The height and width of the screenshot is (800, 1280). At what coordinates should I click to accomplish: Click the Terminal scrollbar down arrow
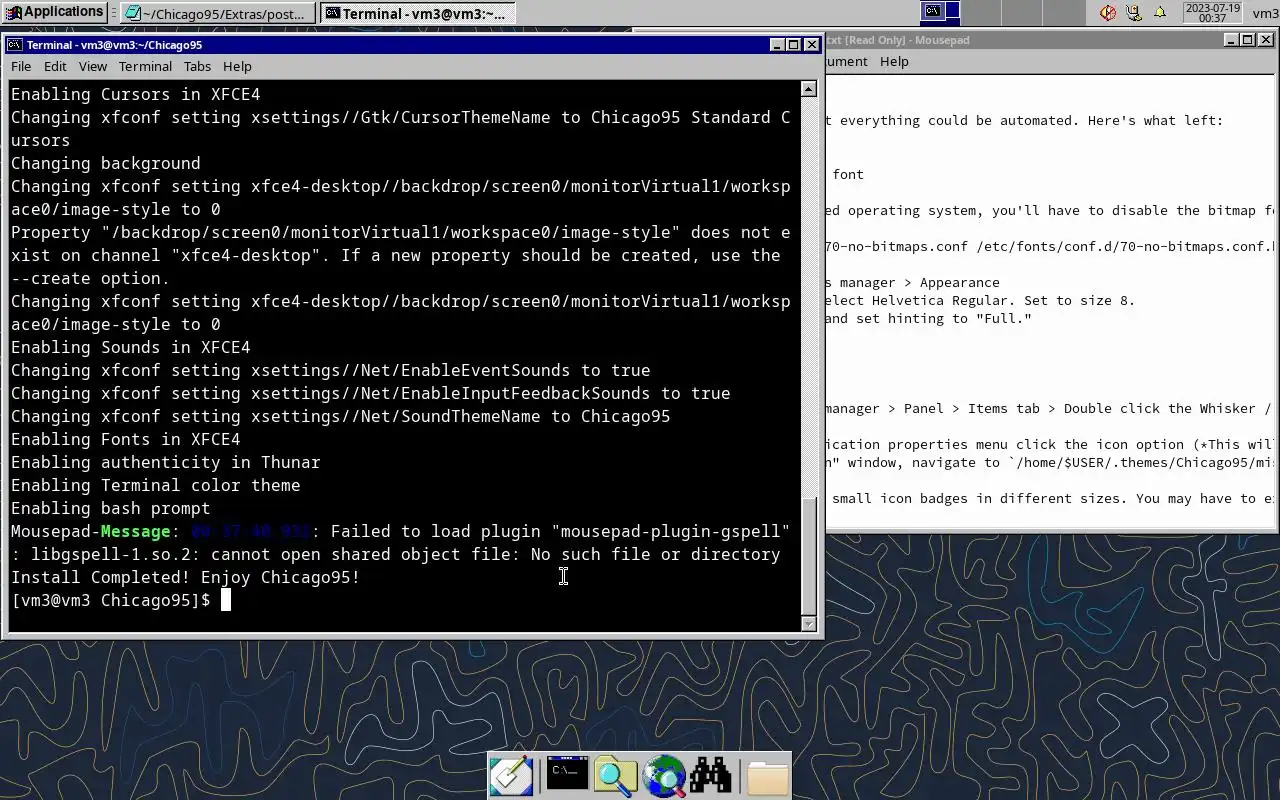pos(809,623)
